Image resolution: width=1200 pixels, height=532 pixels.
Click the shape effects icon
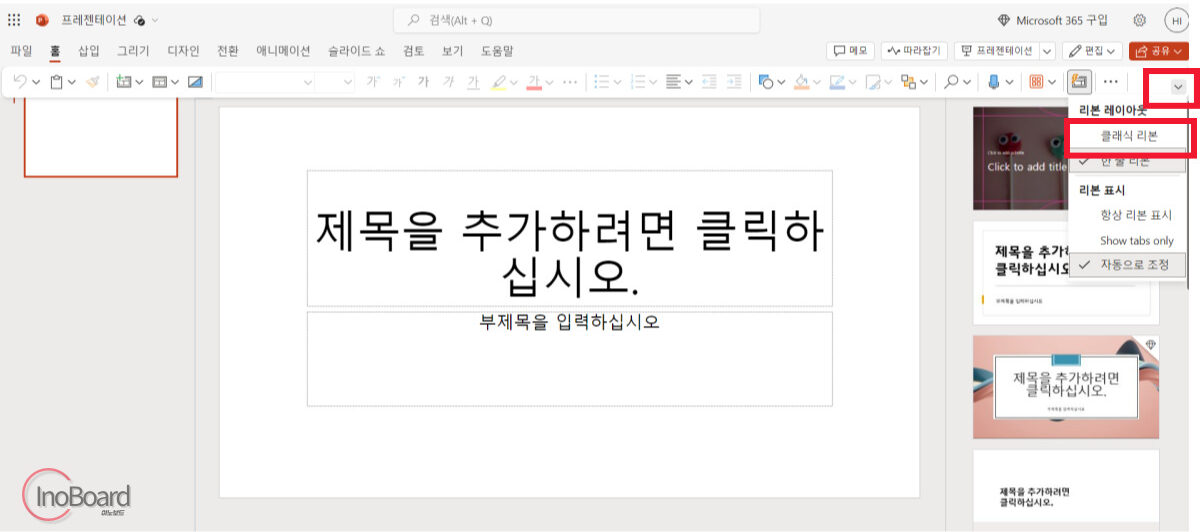873,82
